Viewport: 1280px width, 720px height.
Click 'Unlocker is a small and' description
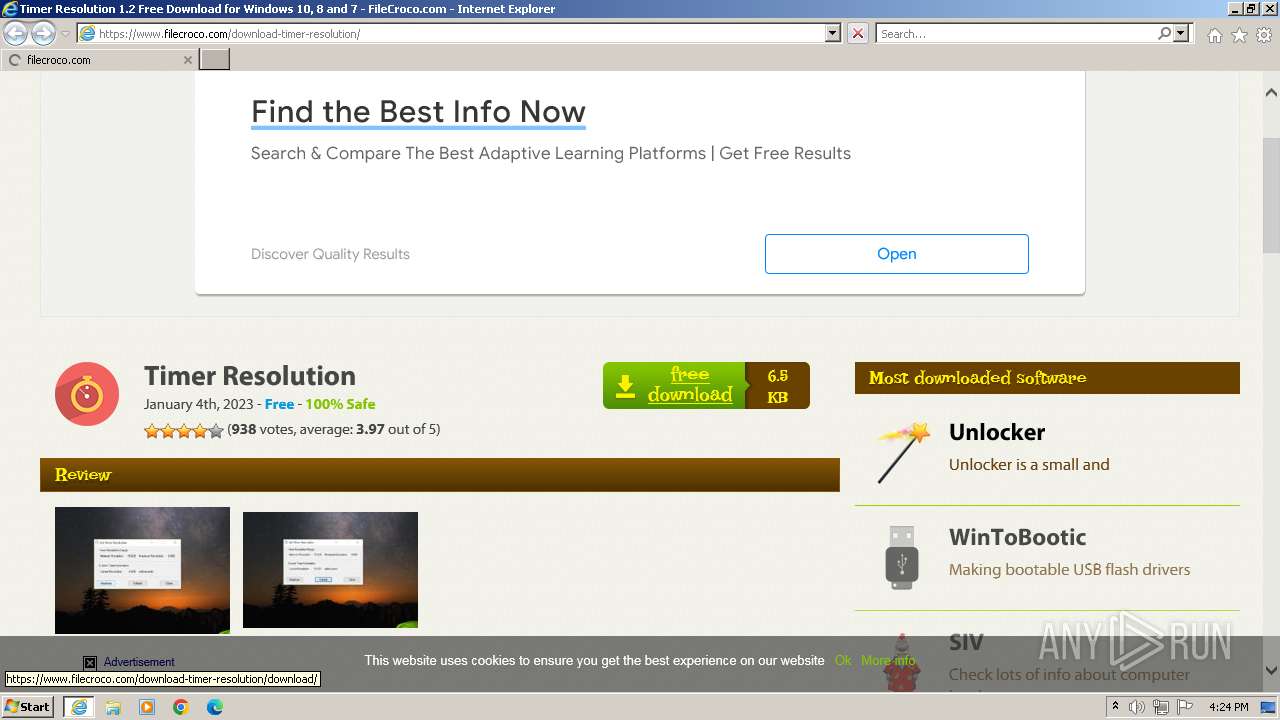[x=1029, y=464]
